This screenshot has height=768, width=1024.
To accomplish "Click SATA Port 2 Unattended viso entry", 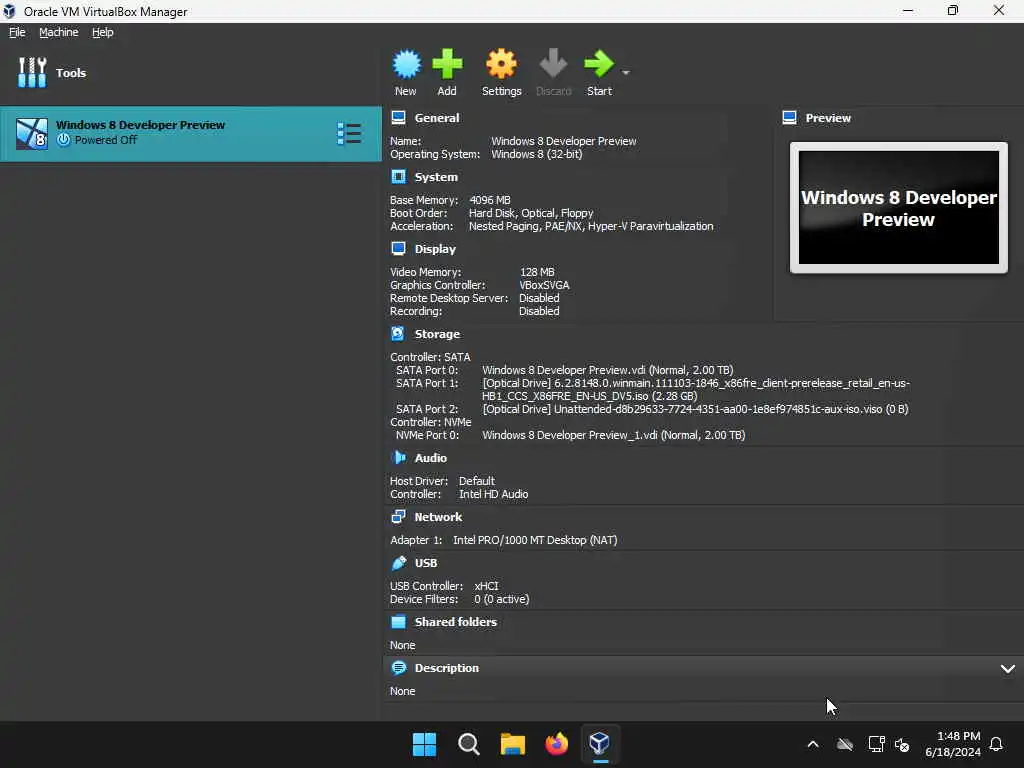I will [695, 409].
